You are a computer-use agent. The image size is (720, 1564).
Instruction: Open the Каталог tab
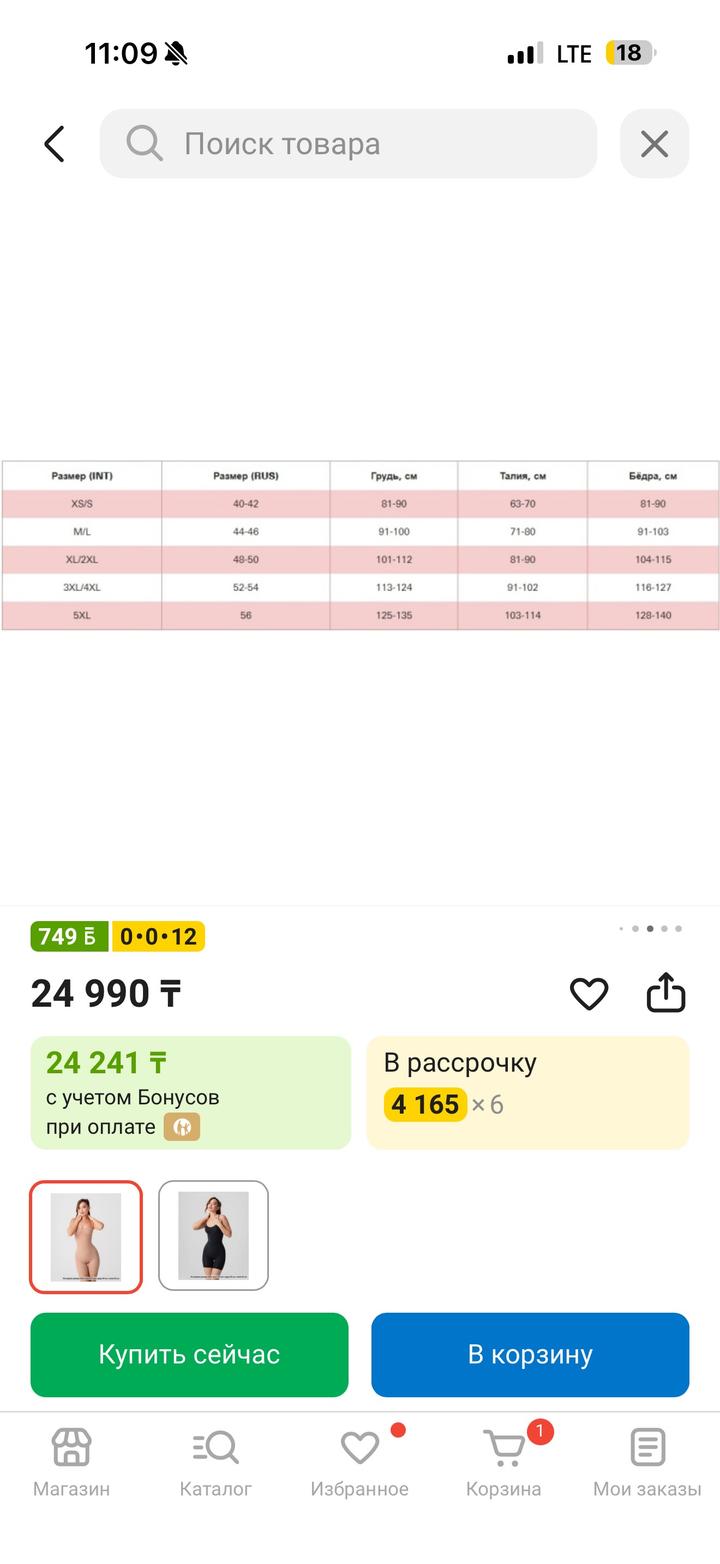coord(215,1461)
